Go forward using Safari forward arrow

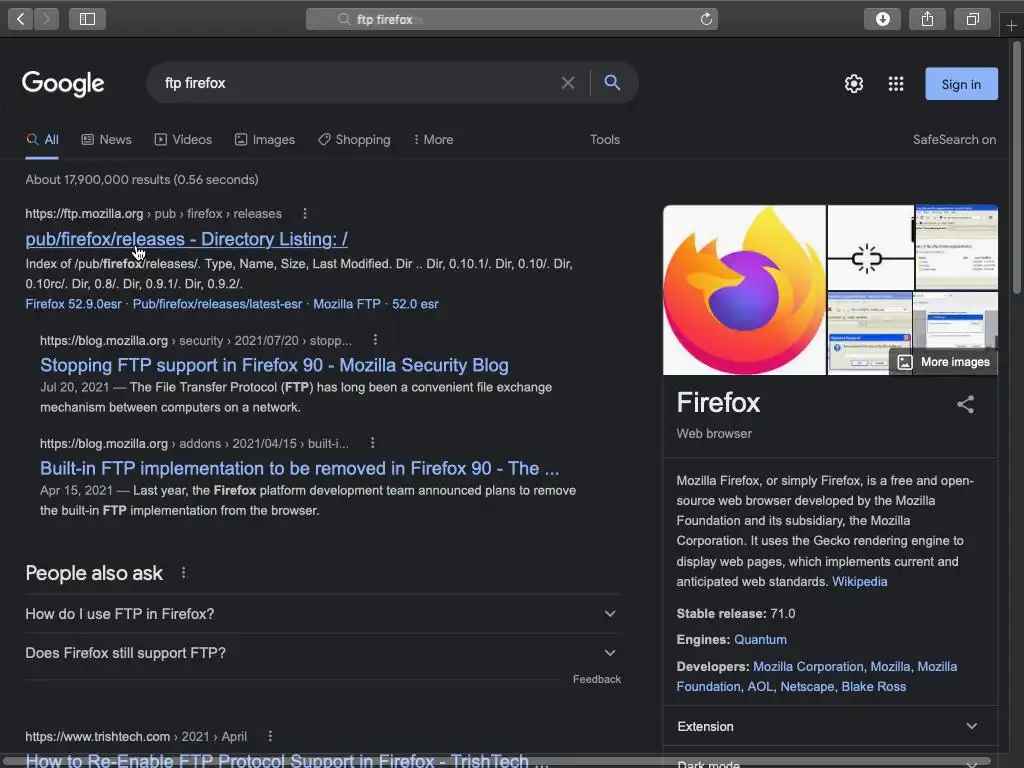(x=46, y=19)
